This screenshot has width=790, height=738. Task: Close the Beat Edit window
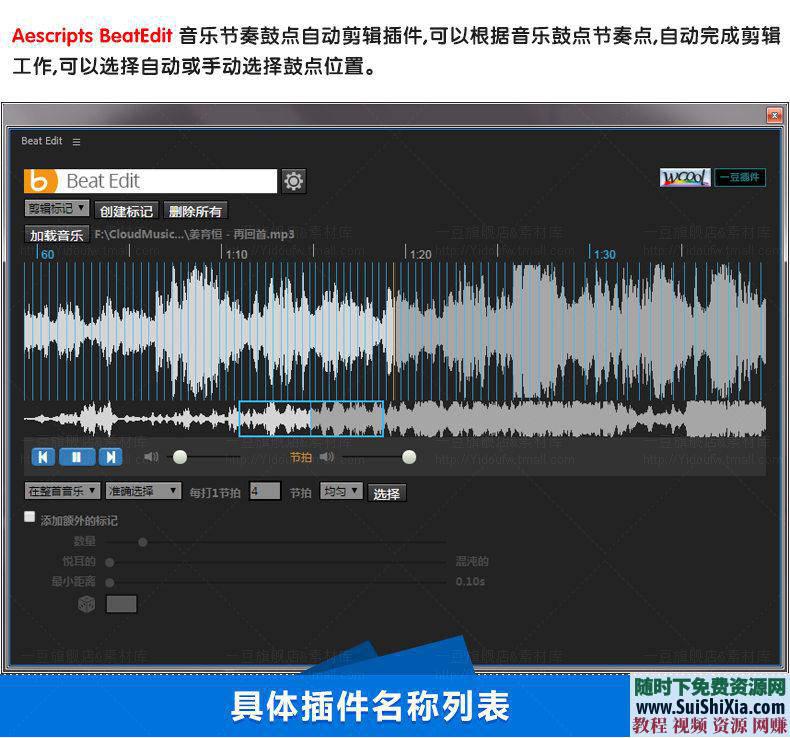click(773, 115)
